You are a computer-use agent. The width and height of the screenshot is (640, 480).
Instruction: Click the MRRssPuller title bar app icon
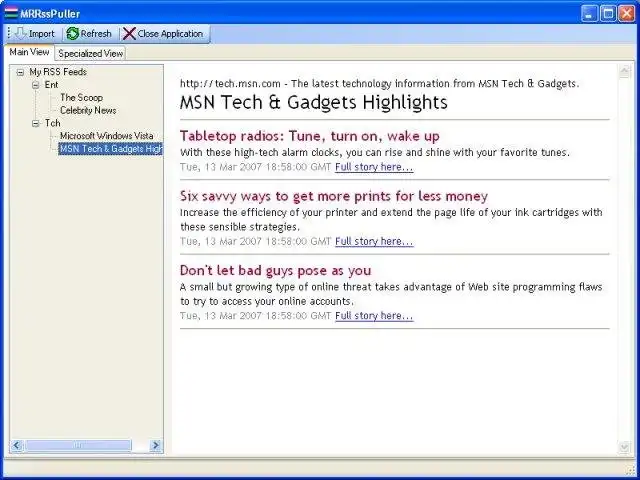coord(11,13)
